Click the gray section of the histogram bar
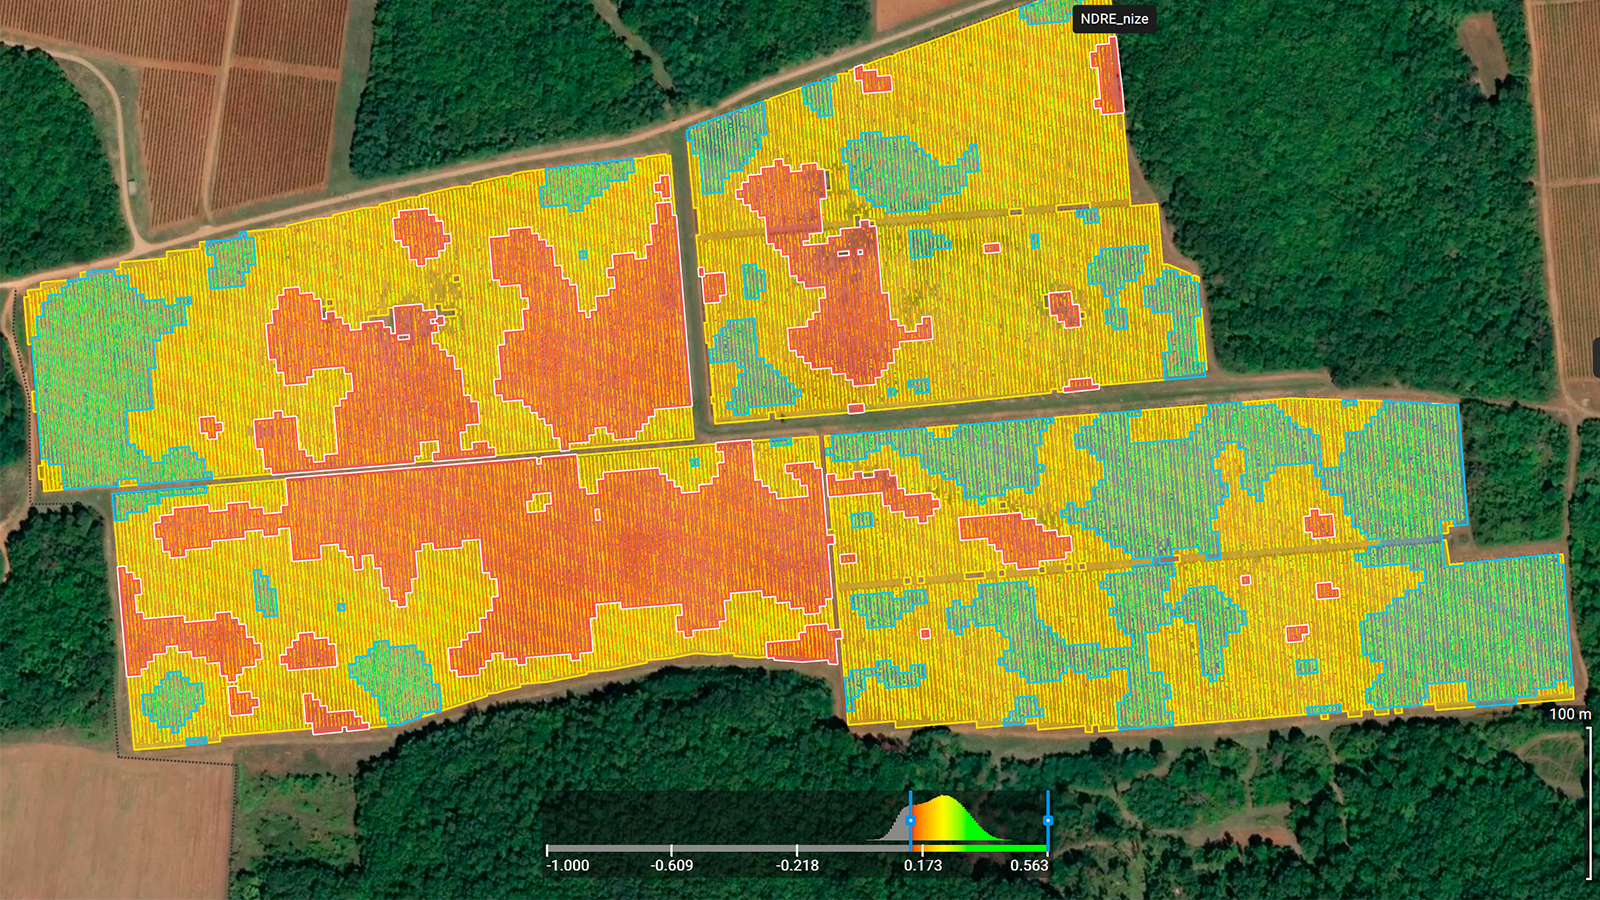Screen dimensions: 1600x900 click(x=728, y=848)
